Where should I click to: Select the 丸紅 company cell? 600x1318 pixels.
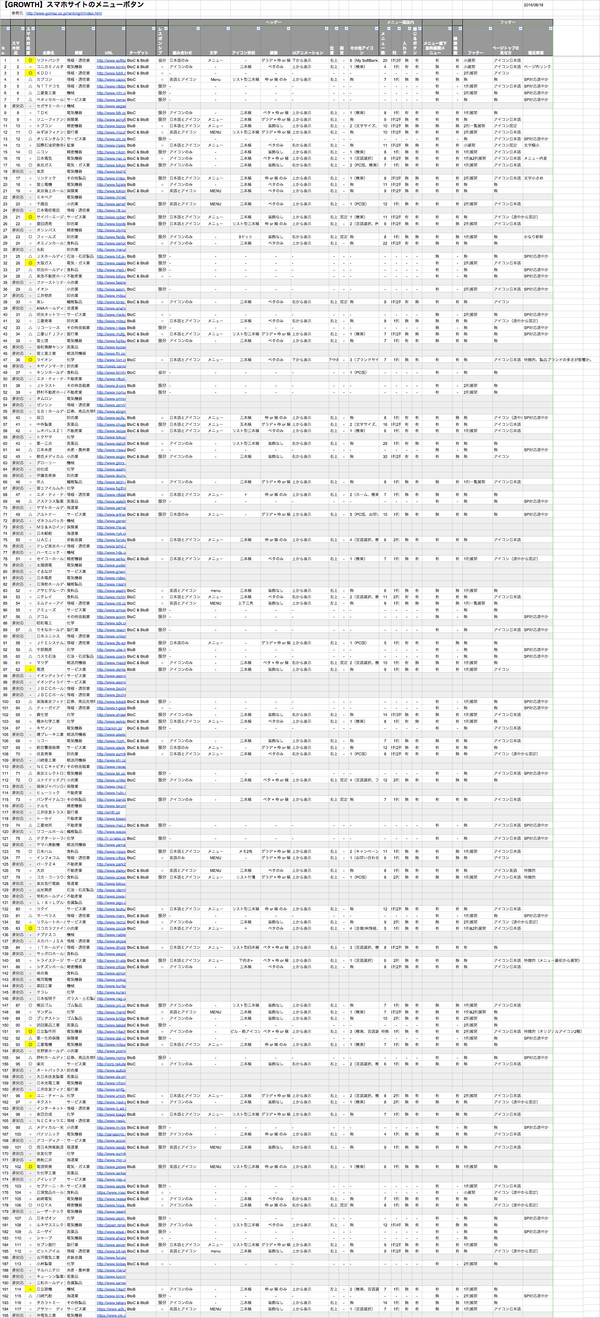(x=50, y=249)
